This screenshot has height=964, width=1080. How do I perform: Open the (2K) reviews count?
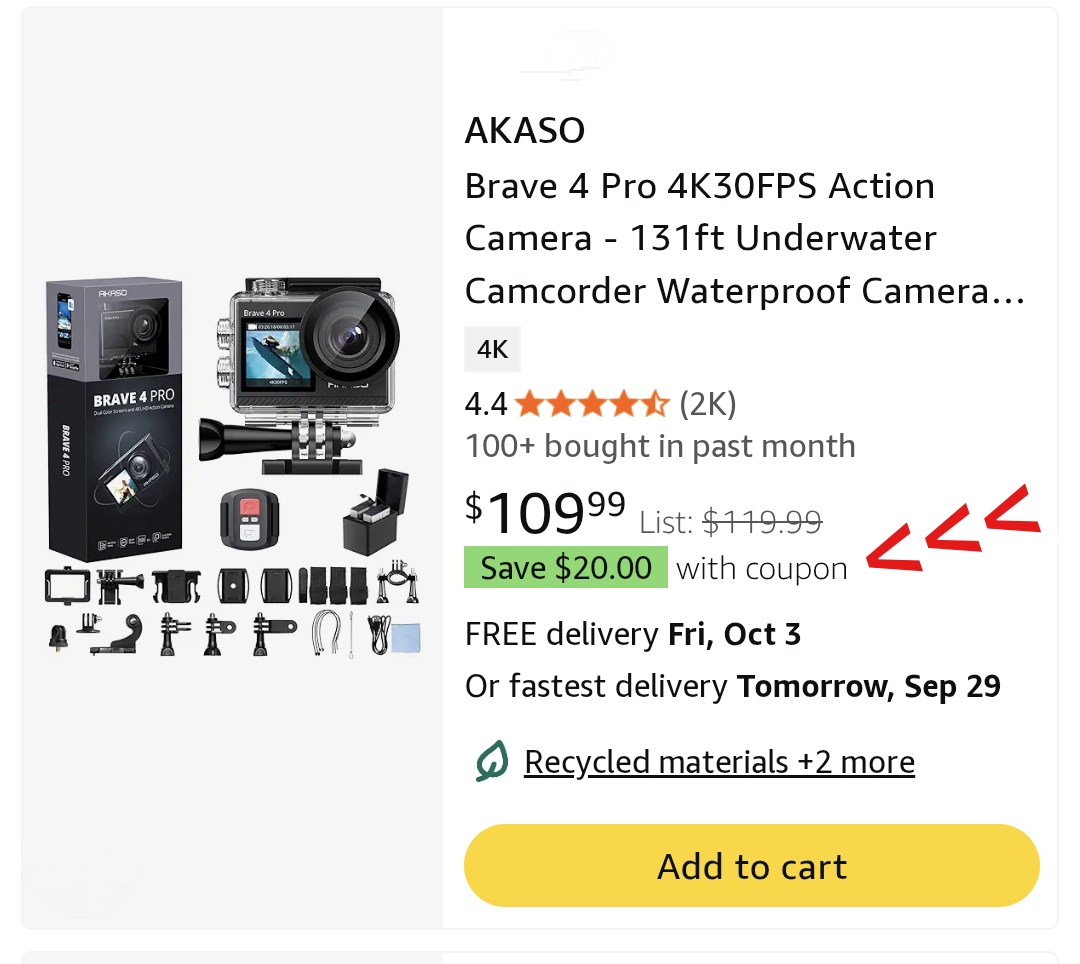pyautogui.click(x=707, y=404)
